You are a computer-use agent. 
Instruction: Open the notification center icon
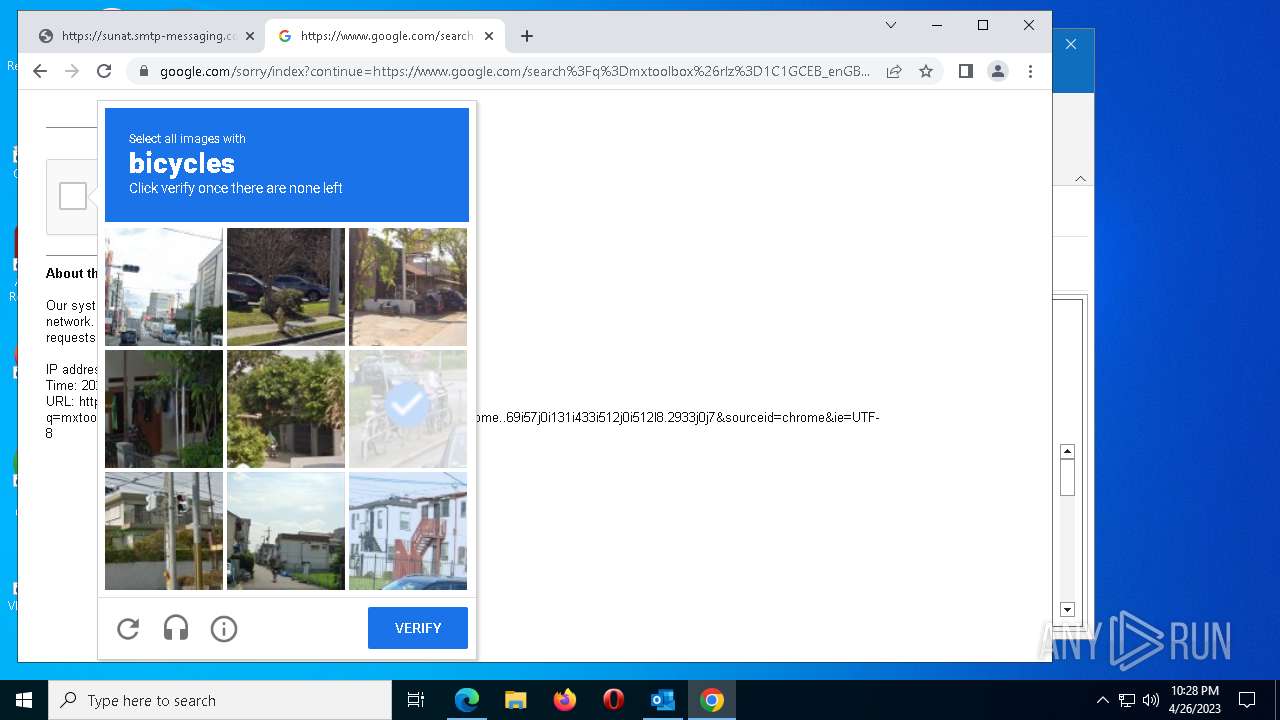point(1247,700)
